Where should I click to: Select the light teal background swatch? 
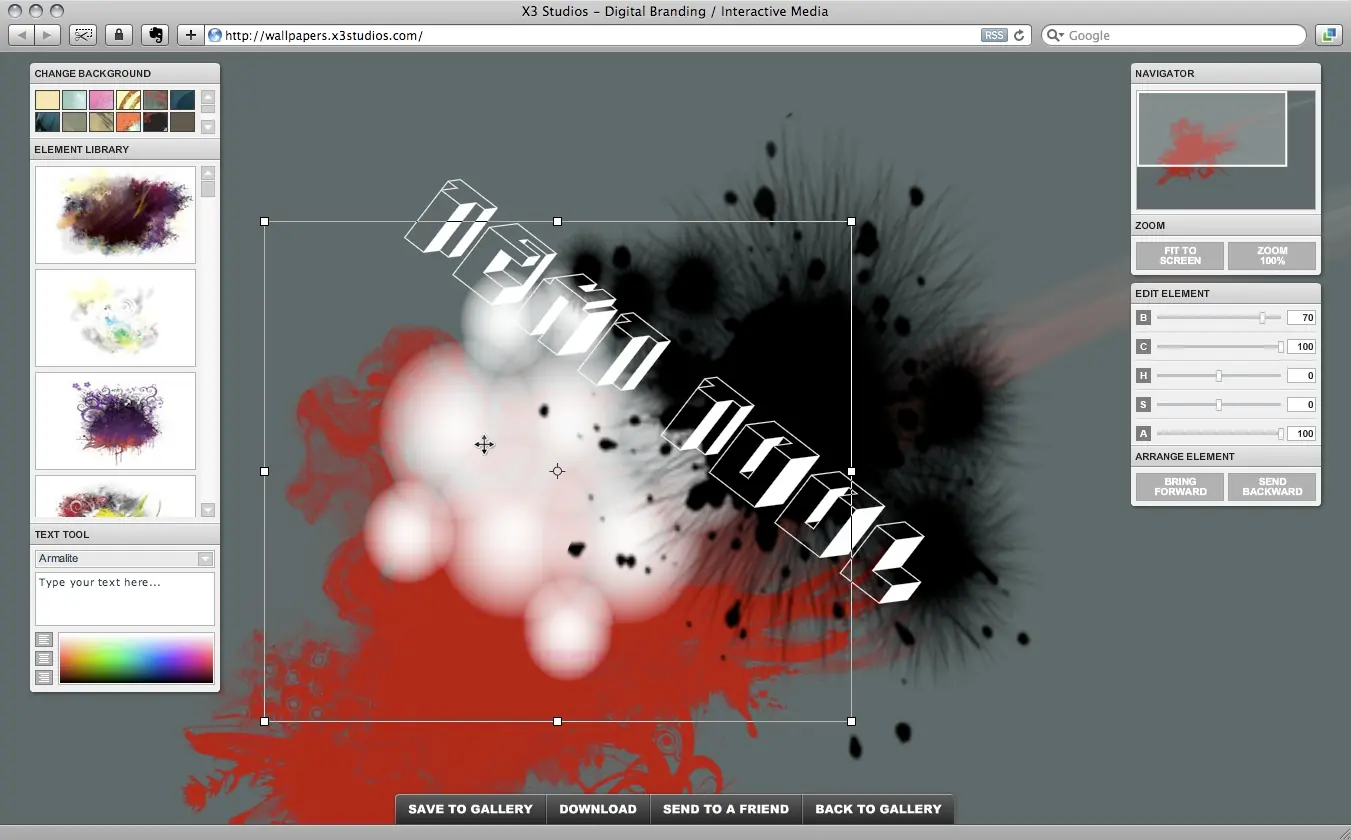pyautogui.click(x=74, y=100)
